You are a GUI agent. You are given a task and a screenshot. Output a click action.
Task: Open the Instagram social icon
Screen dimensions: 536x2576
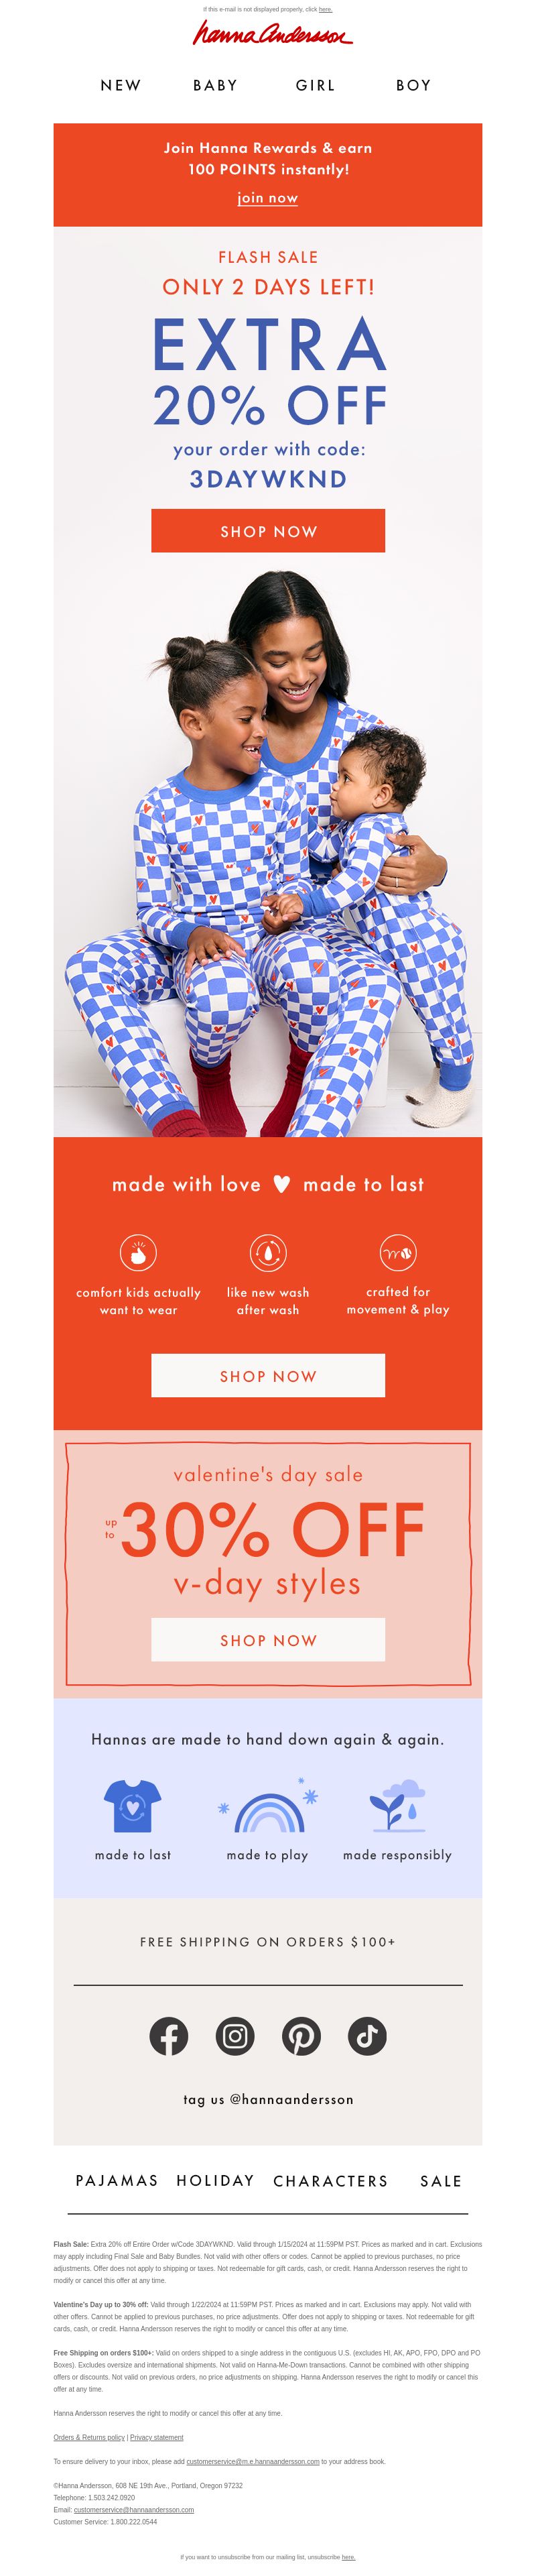(x=235, y=2035)
